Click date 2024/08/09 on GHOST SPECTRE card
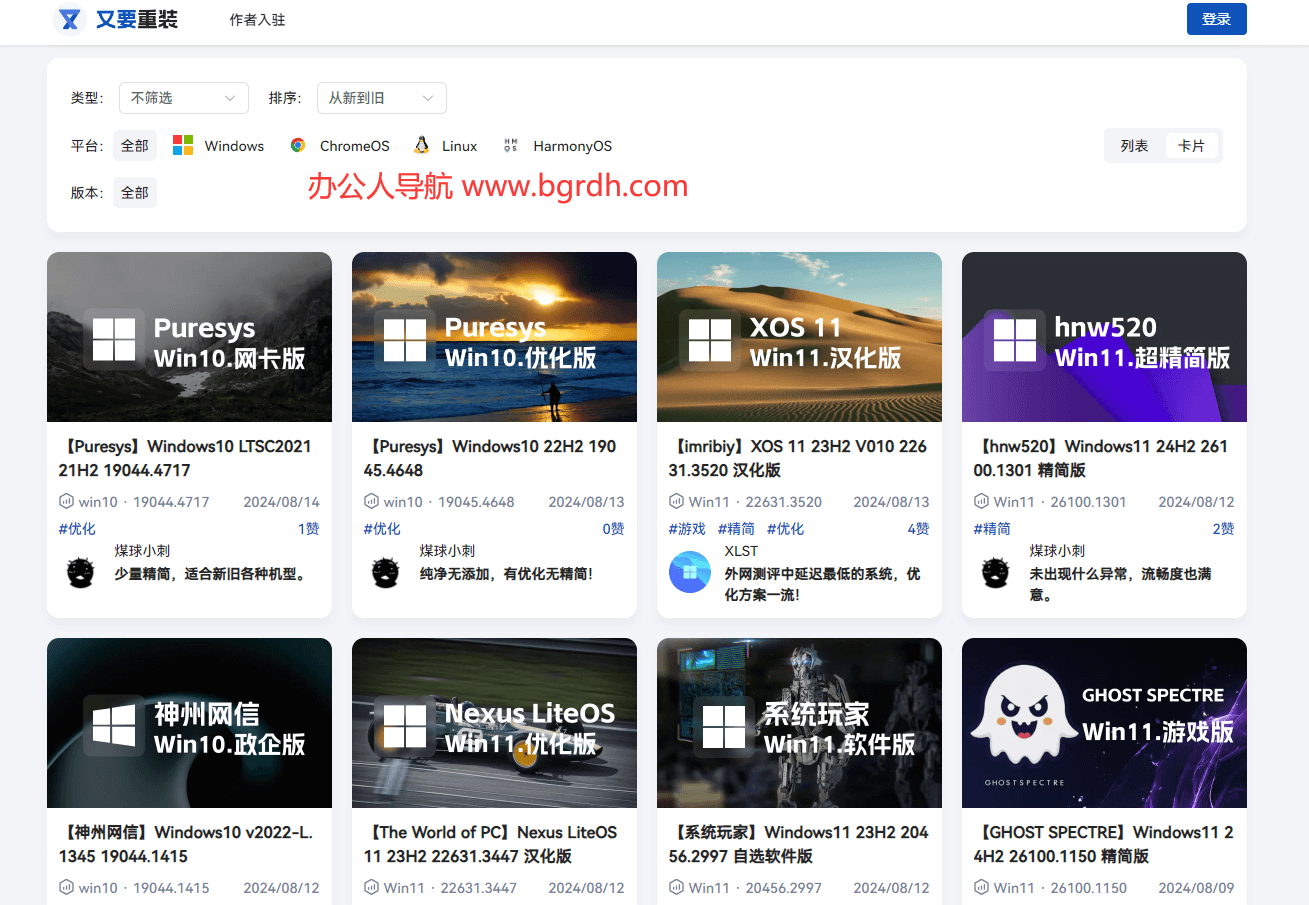 (1197, 888)
